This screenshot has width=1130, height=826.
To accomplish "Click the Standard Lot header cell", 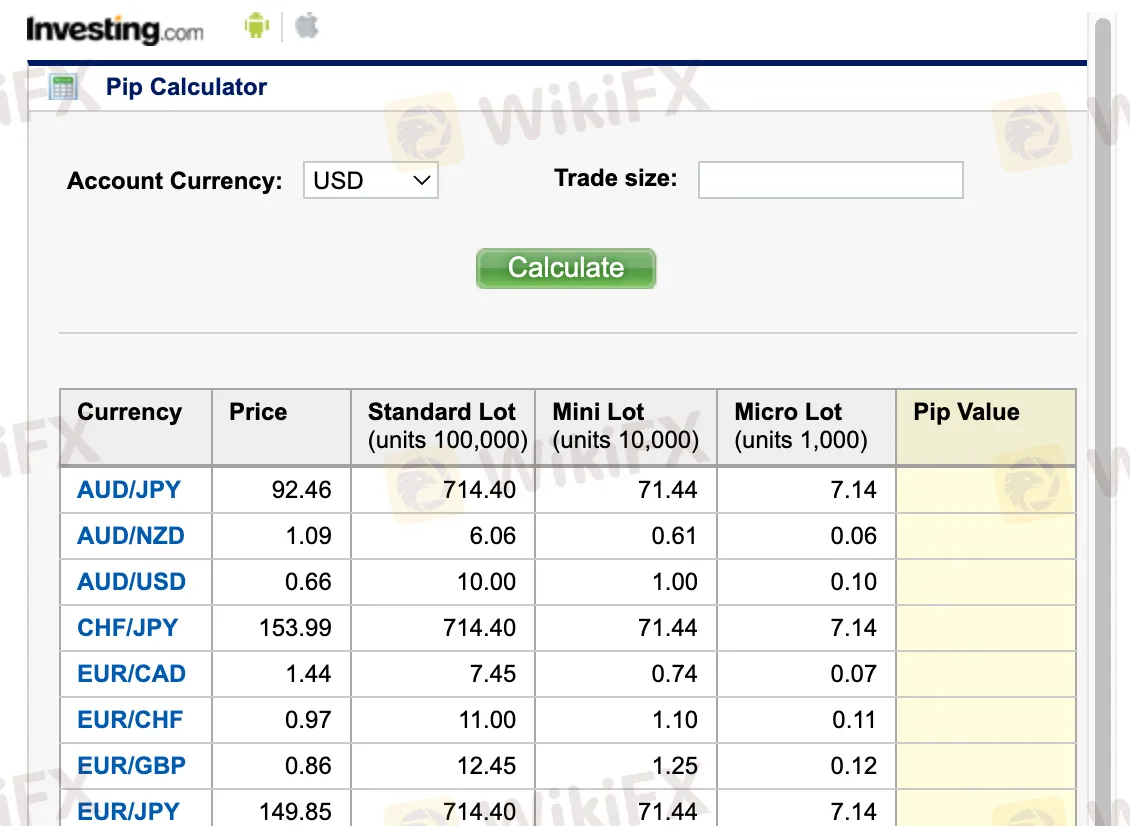I will pyautogui.click(x=442, y=425).
